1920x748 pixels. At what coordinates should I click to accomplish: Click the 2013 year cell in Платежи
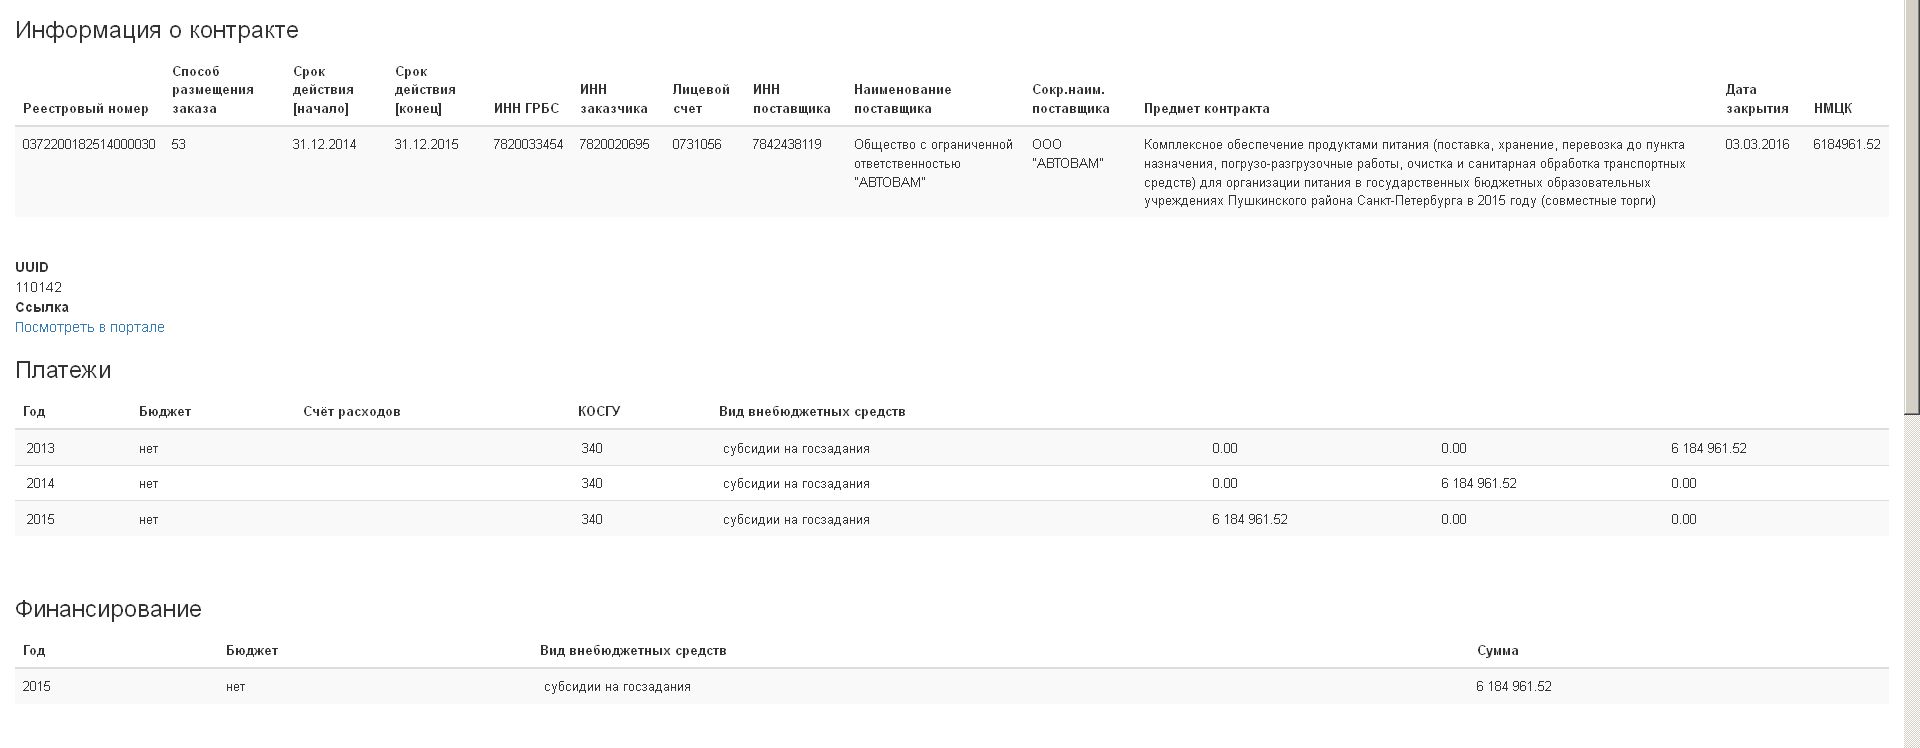click(40, 448)
